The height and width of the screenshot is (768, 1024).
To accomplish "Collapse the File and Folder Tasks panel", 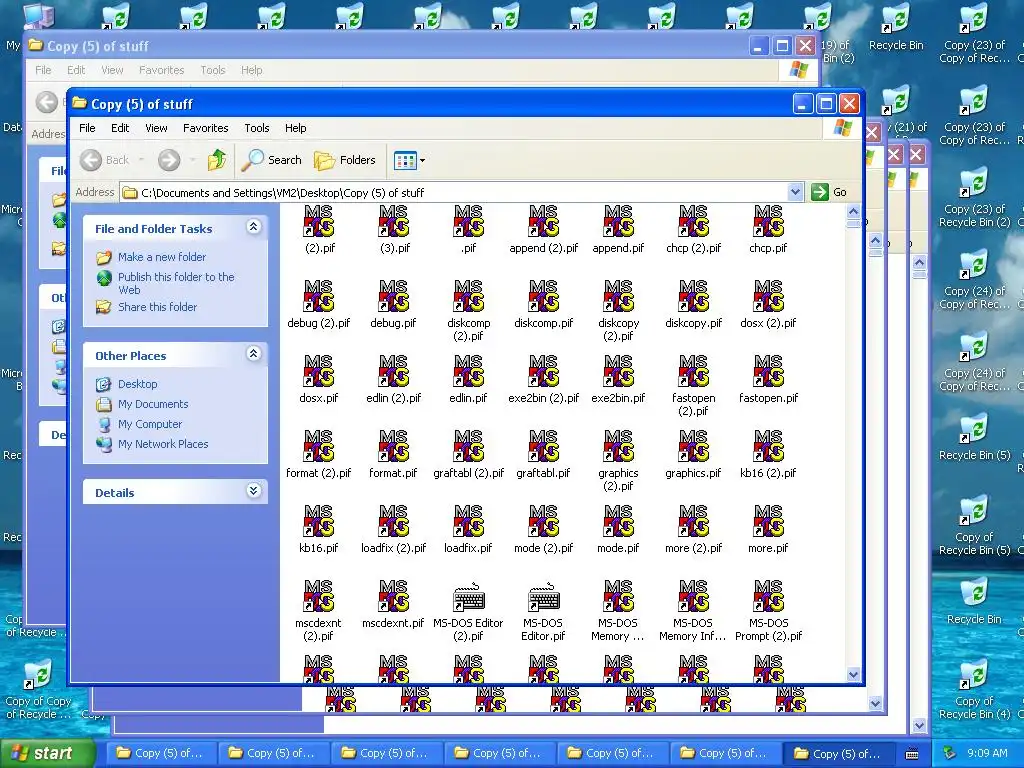I will click(253, 227).
